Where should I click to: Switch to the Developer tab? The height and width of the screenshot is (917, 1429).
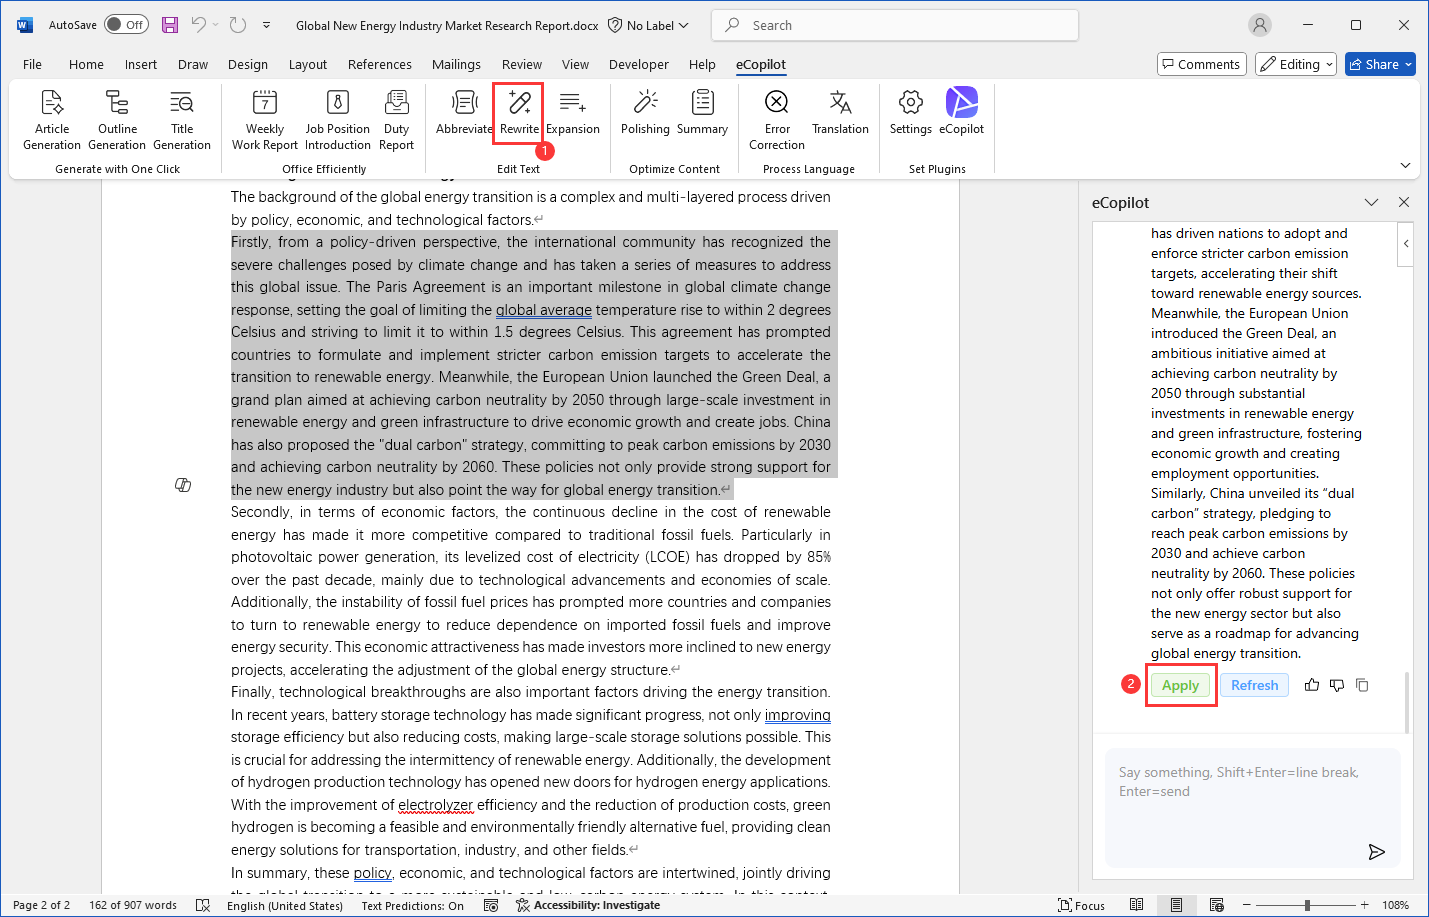(x=638, y=64)
